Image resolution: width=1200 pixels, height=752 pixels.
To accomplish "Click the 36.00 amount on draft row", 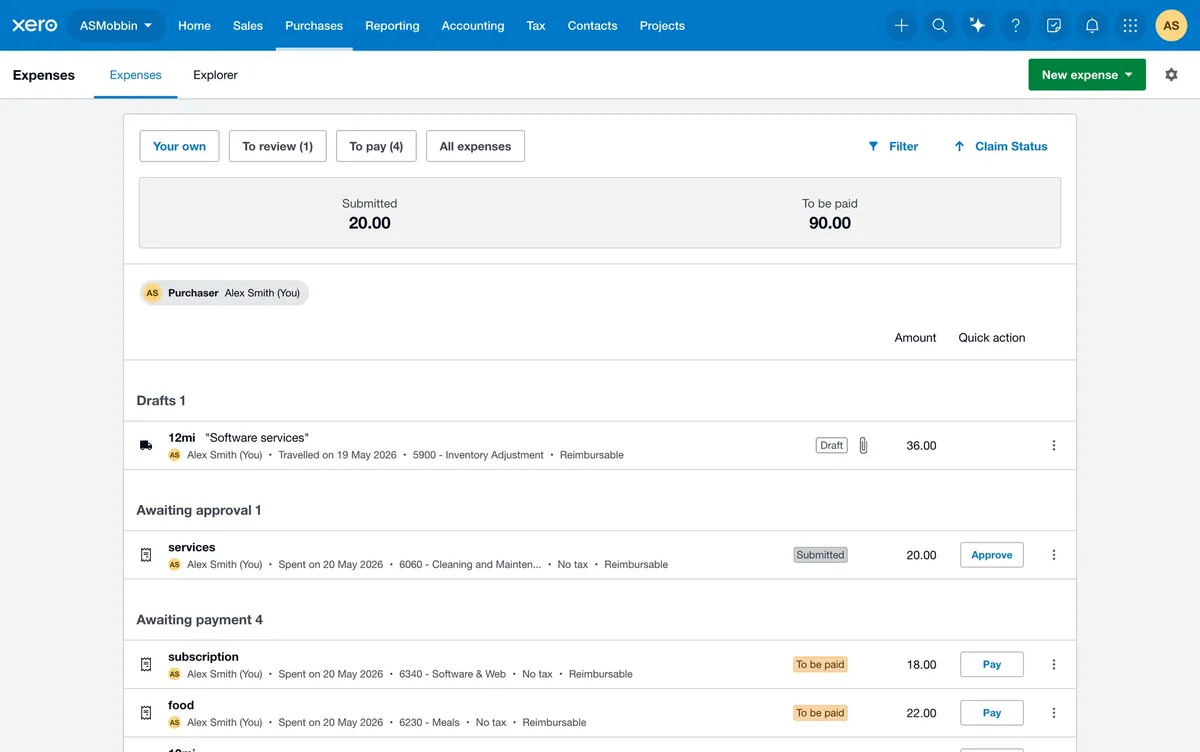I will [921, 446].
